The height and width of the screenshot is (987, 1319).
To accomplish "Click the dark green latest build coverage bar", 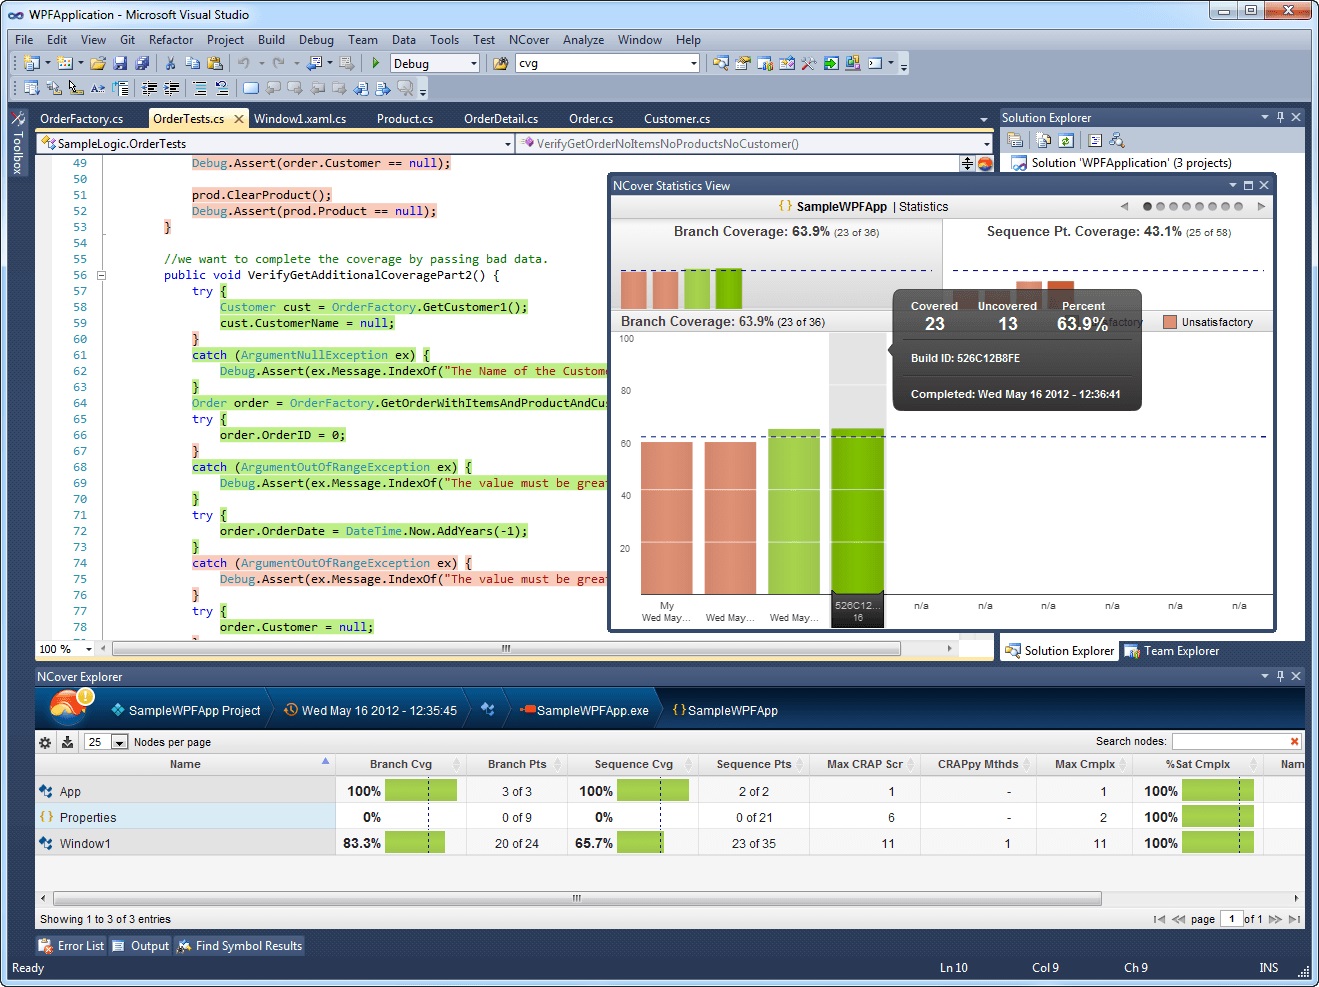I will point(857,511).
